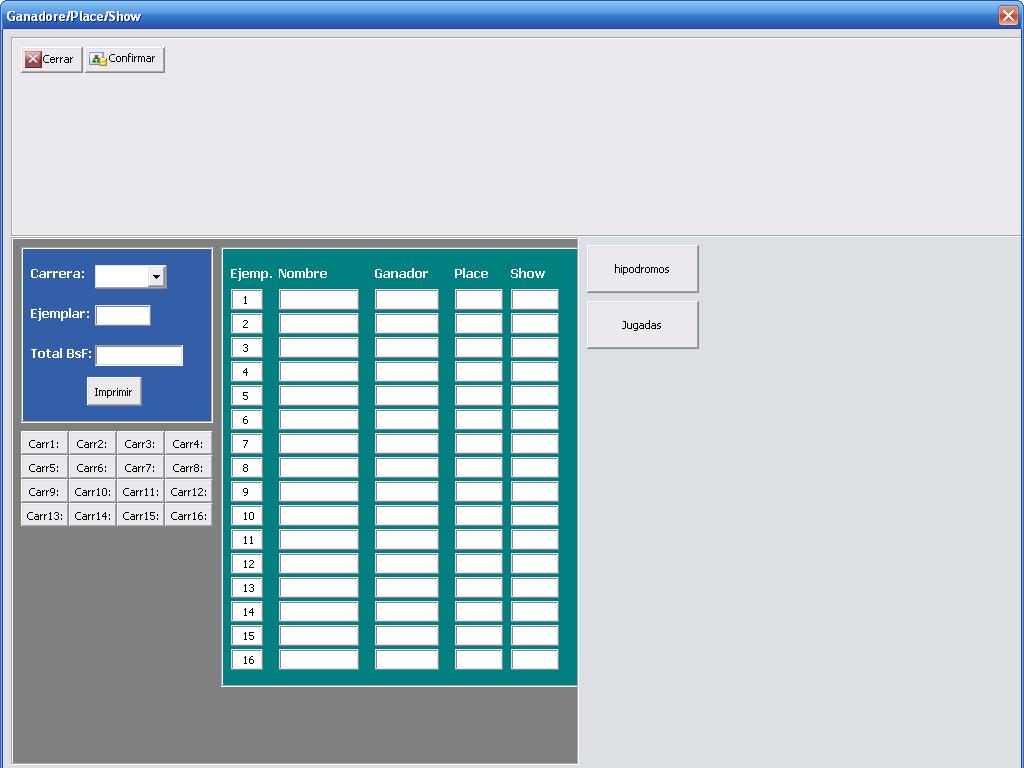Select the Carr13: button

[44, 515]
